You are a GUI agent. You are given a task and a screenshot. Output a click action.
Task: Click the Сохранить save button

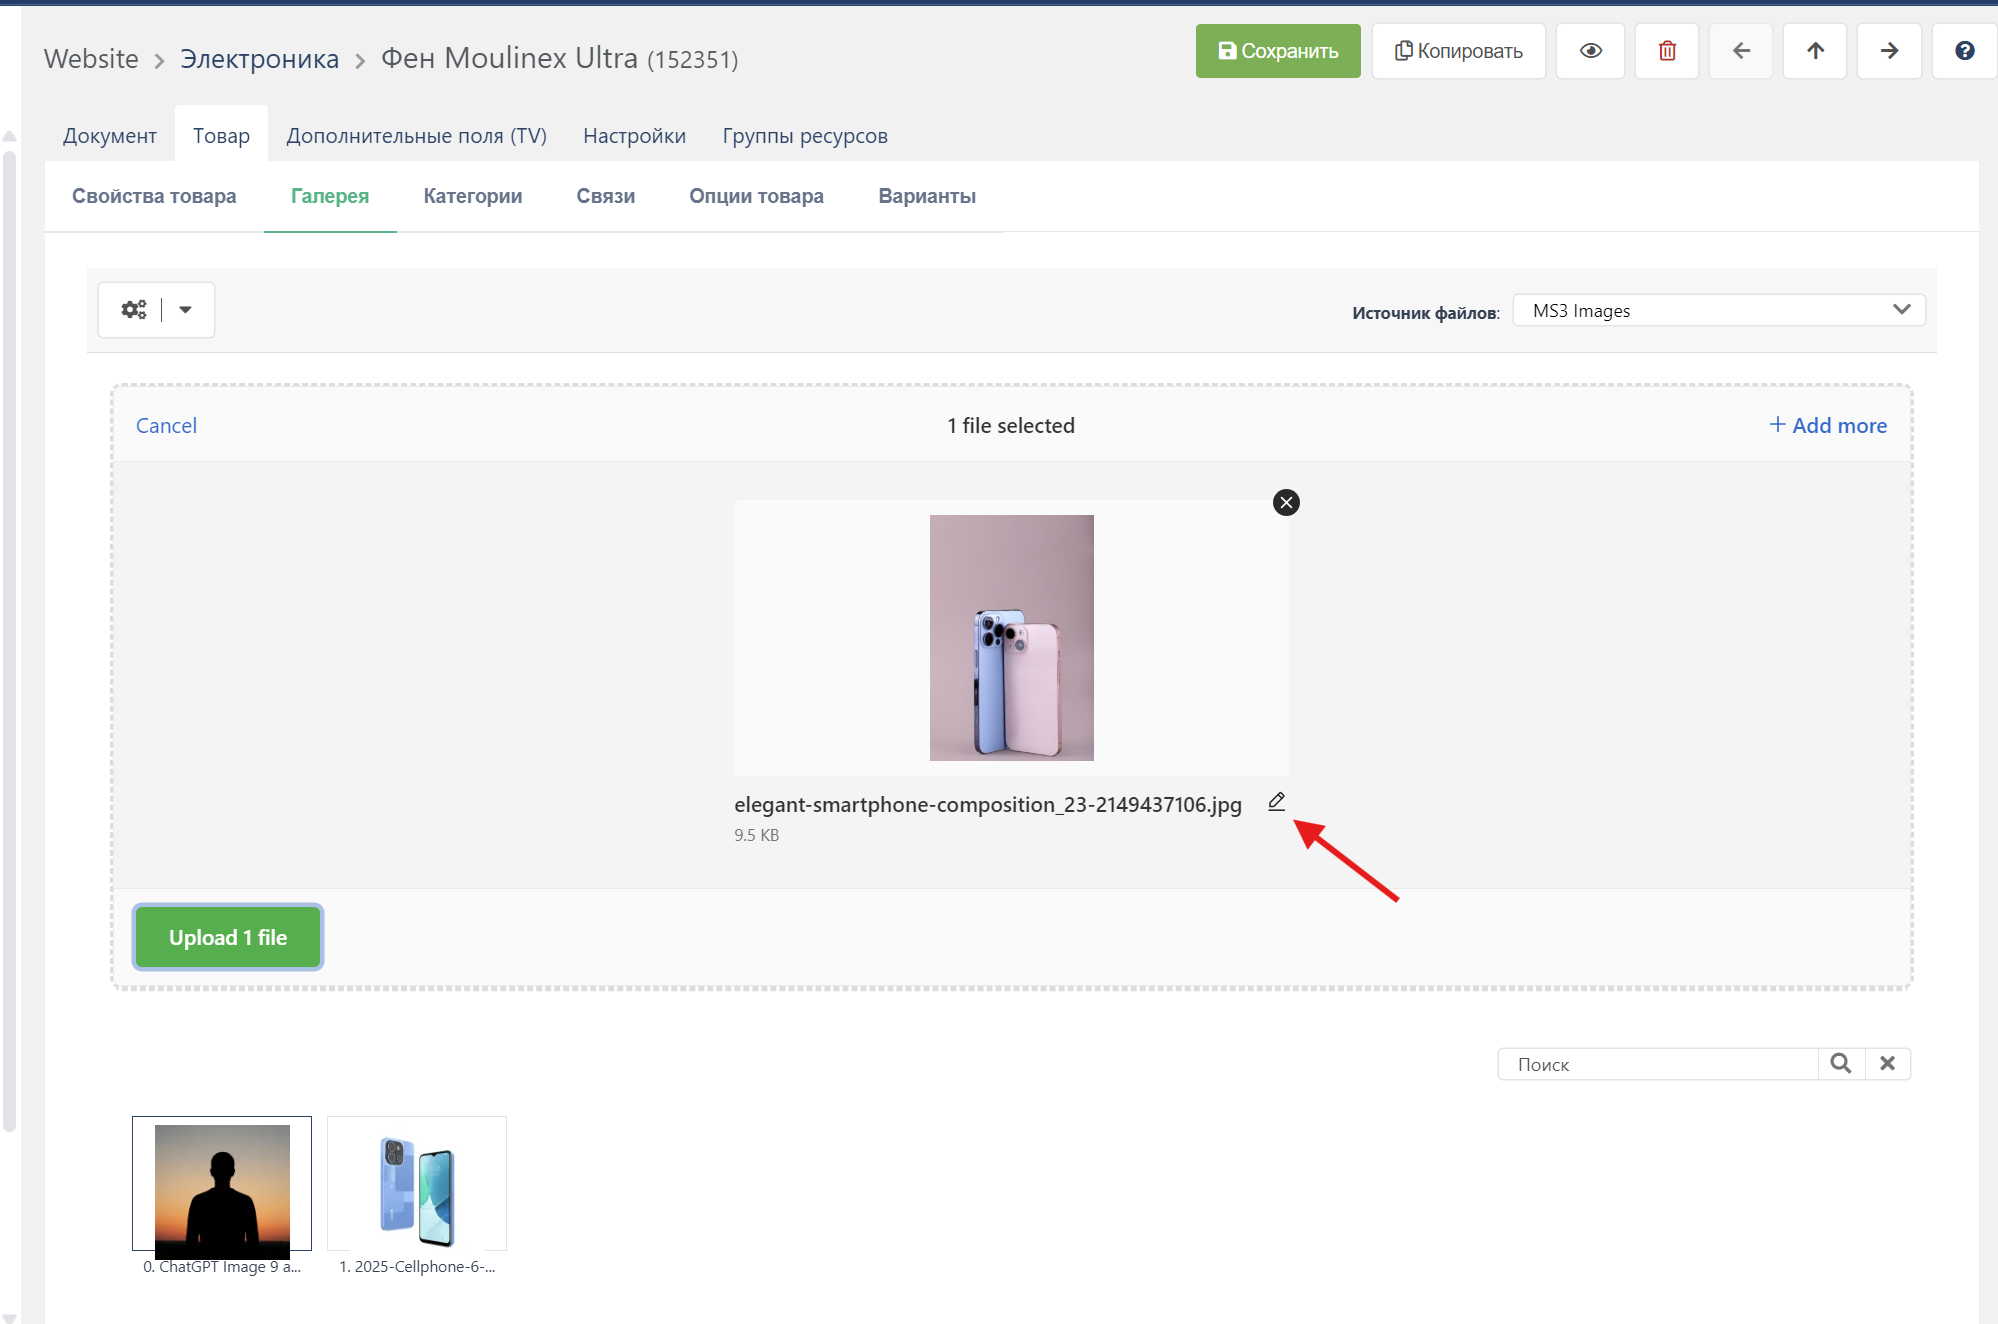[x=1277, y=51]
